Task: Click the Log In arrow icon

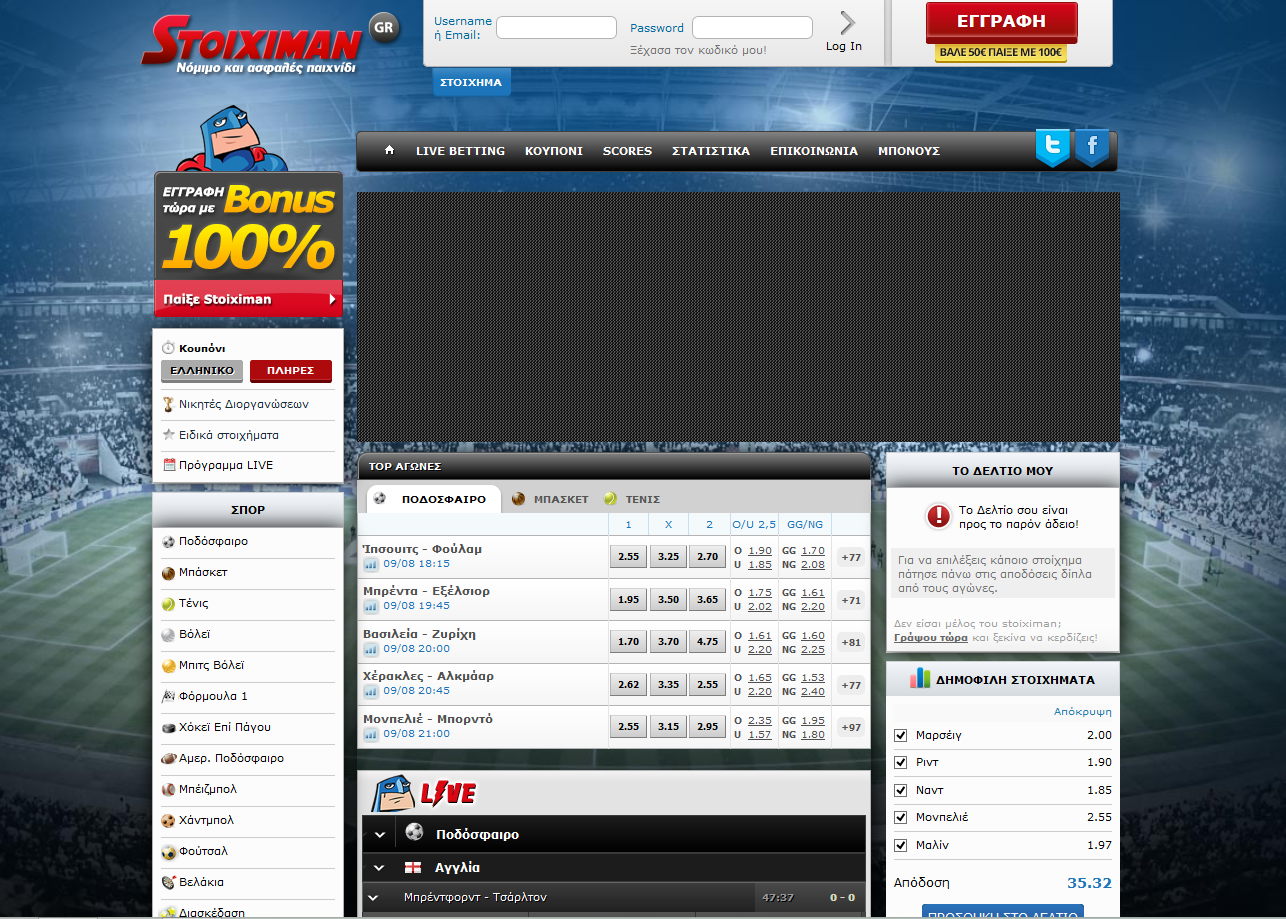Action: pos(847,23)
